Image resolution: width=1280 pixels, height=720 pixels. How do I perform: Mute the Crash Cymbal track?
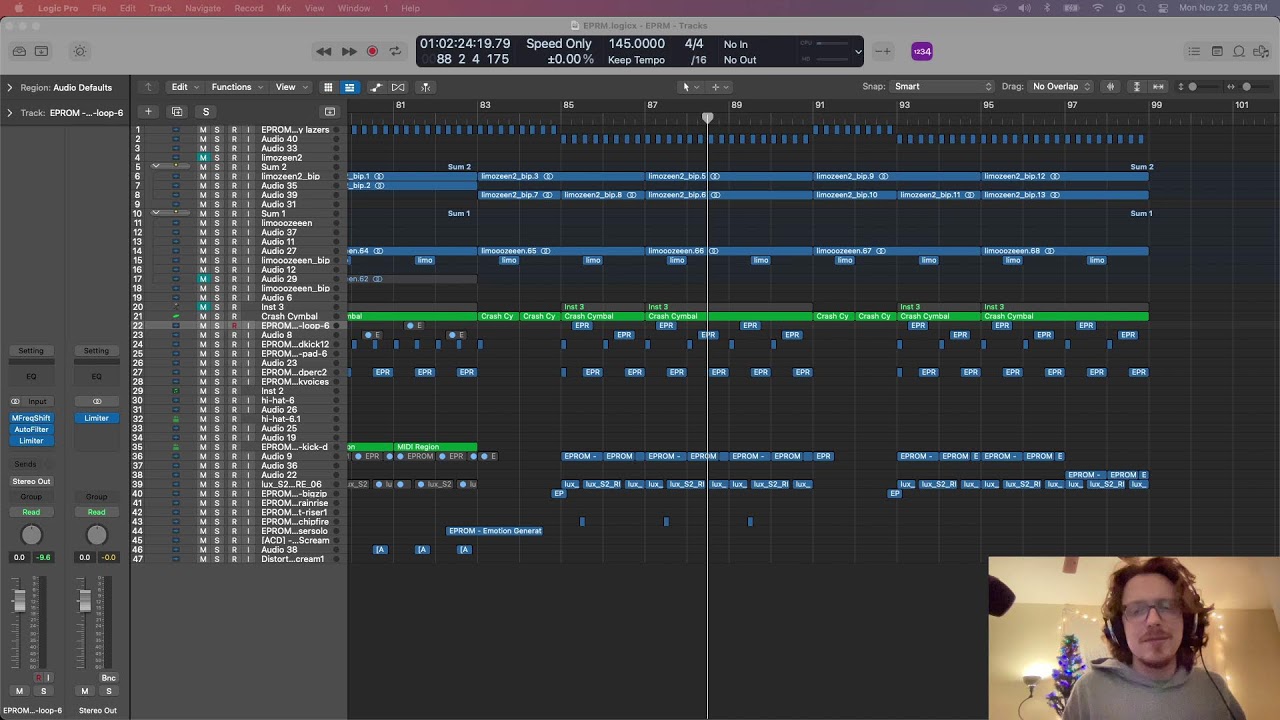203,316
